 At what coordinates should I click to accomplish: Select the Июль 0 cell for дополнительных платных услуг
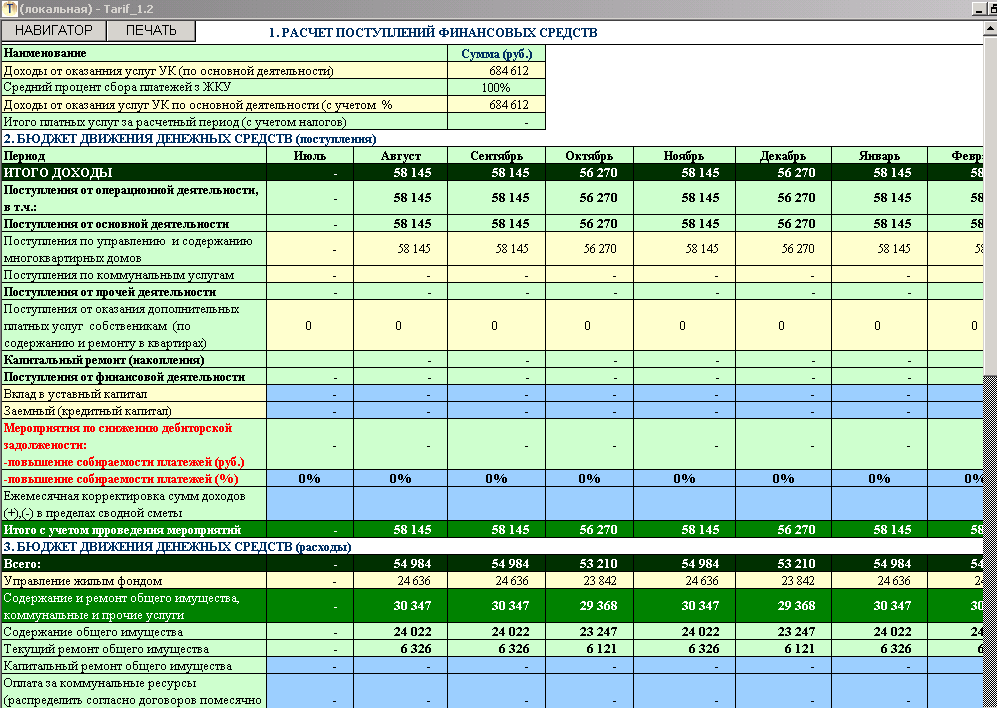[310, 326]
